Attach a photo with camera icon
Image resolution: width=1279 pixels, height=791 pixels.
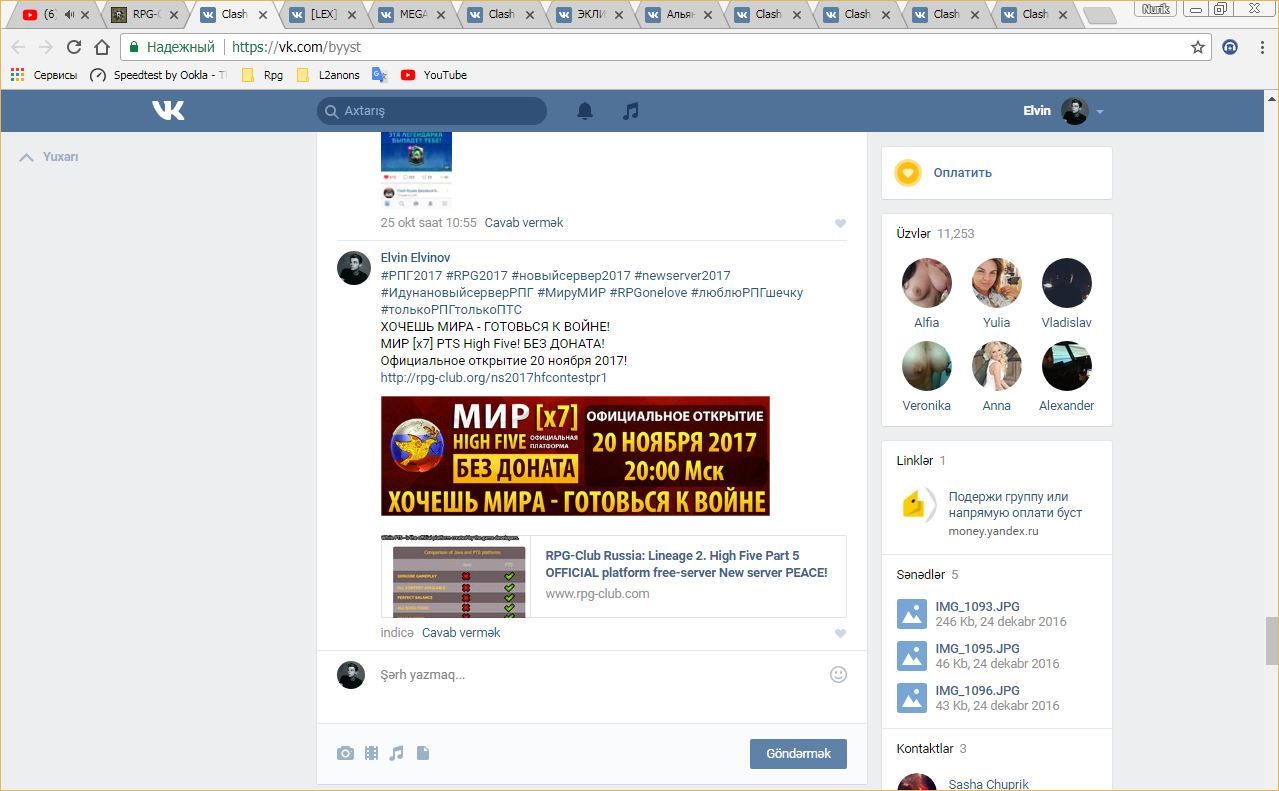point(345,753)
